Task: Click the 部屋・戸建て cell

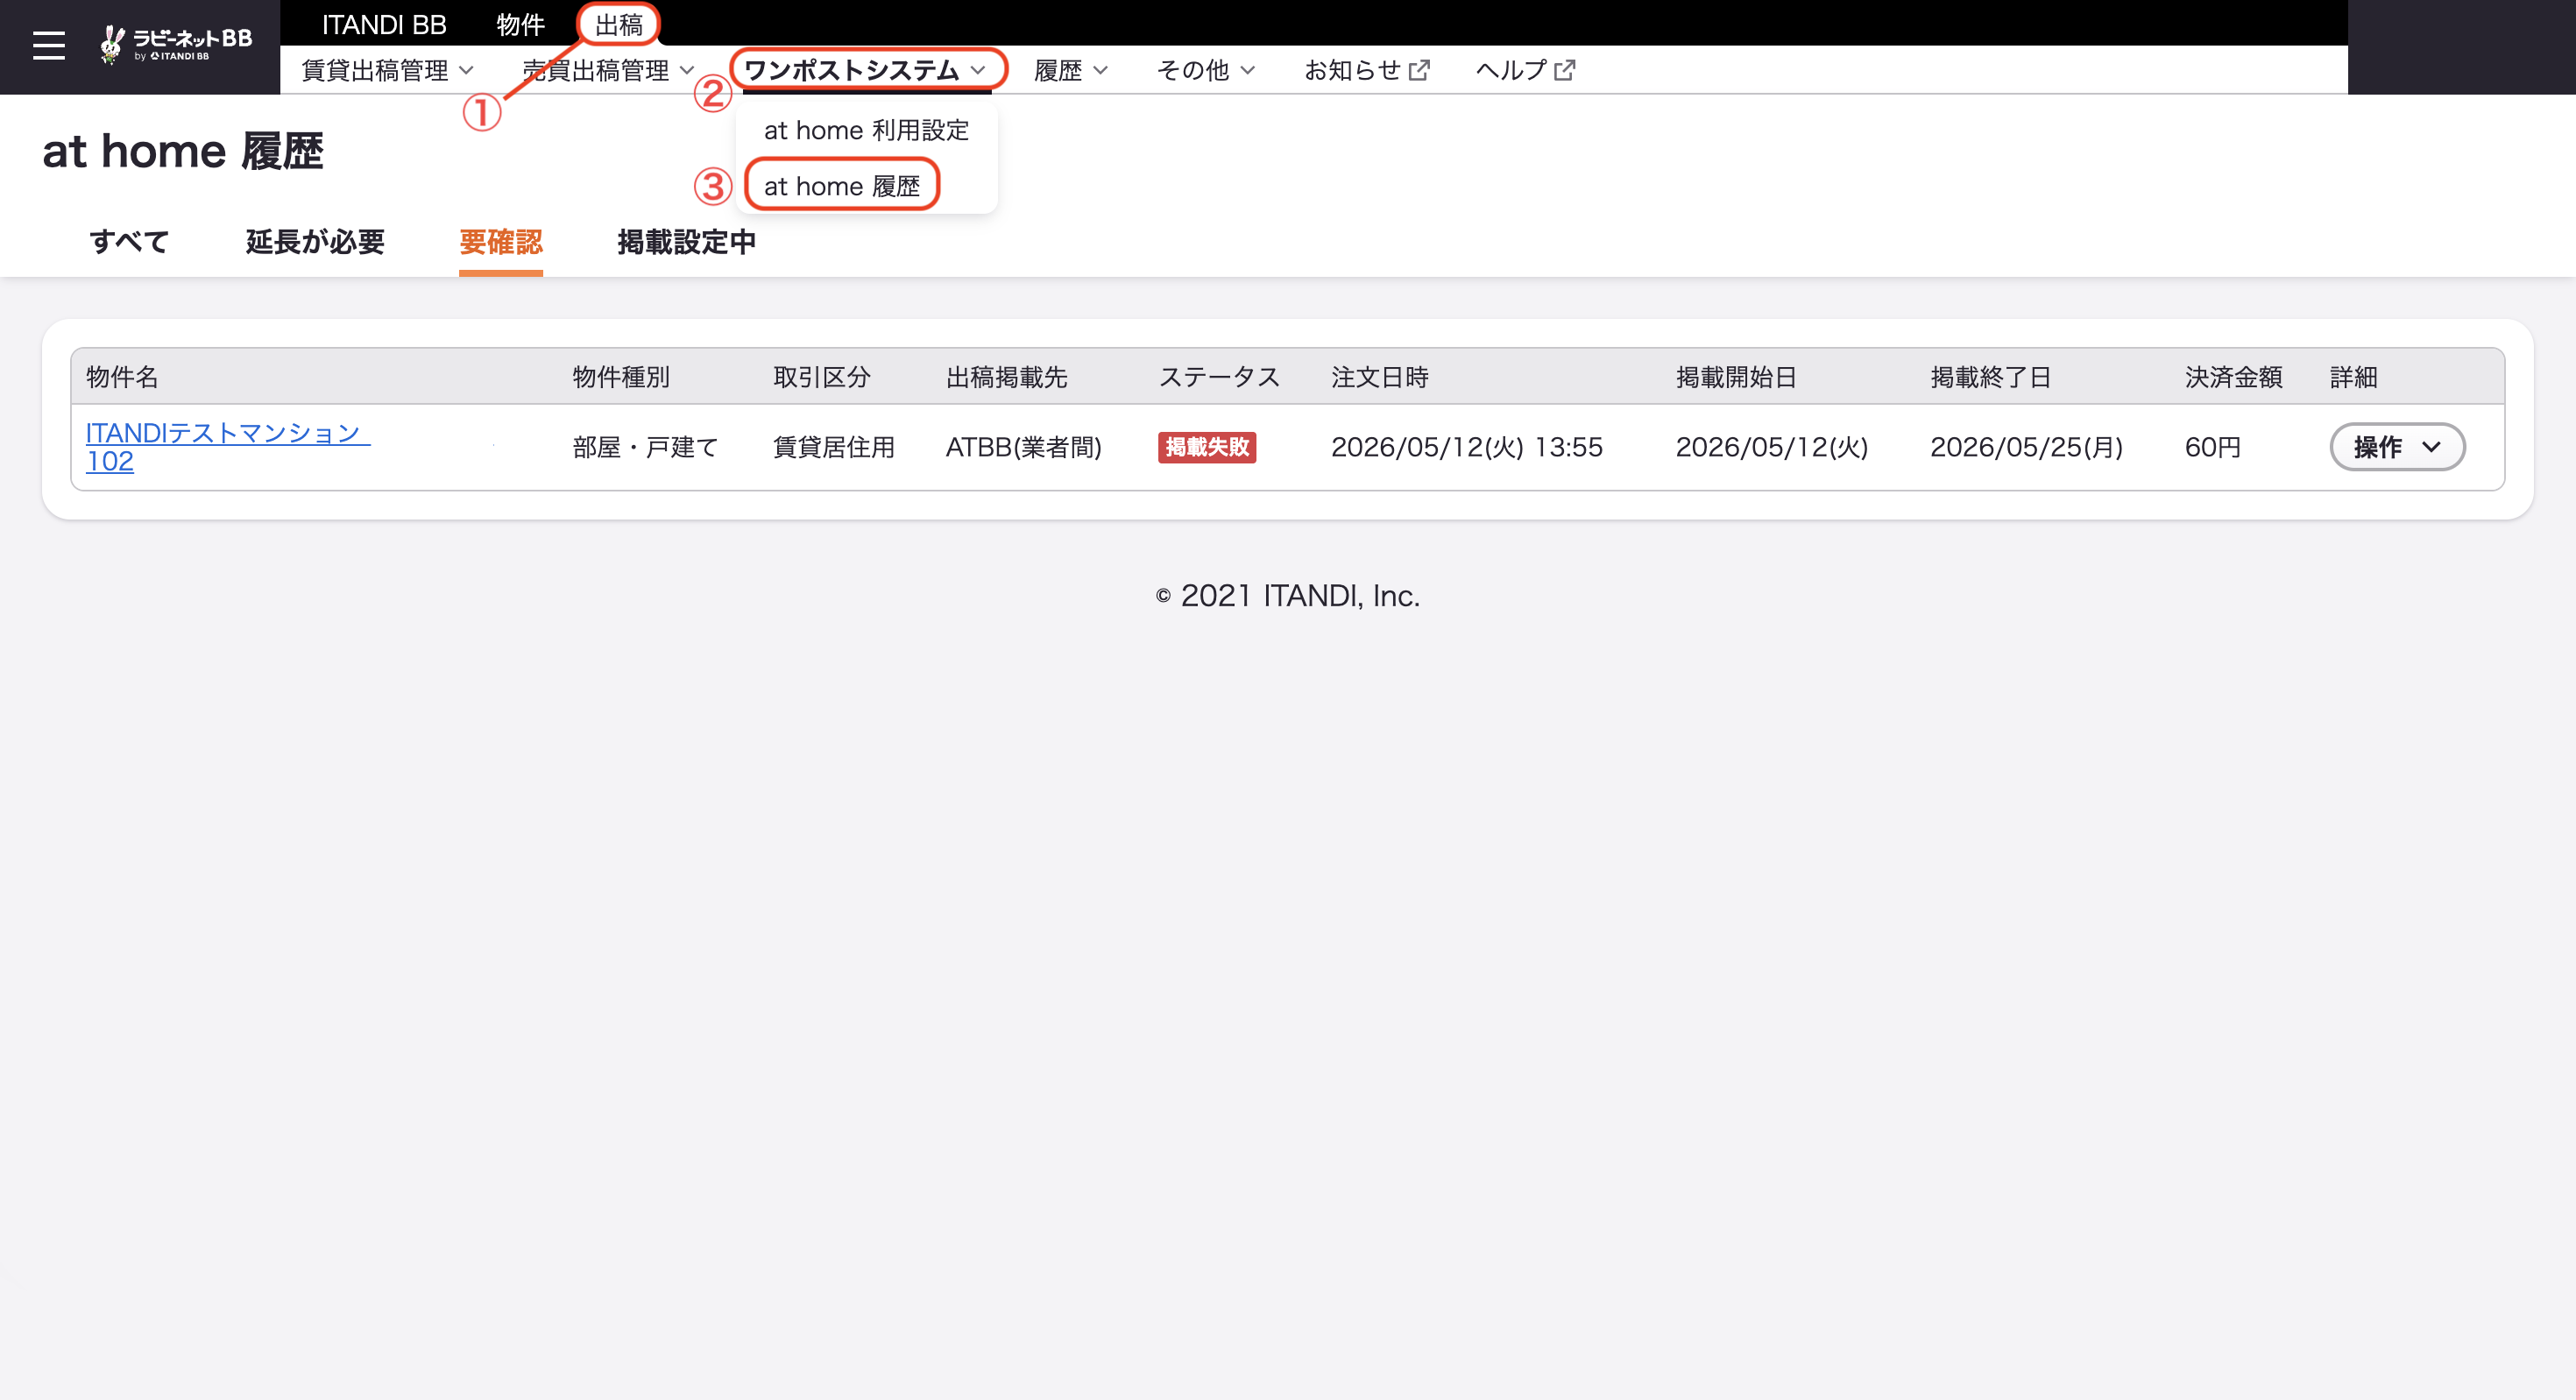Action: (x=646, y=447)
